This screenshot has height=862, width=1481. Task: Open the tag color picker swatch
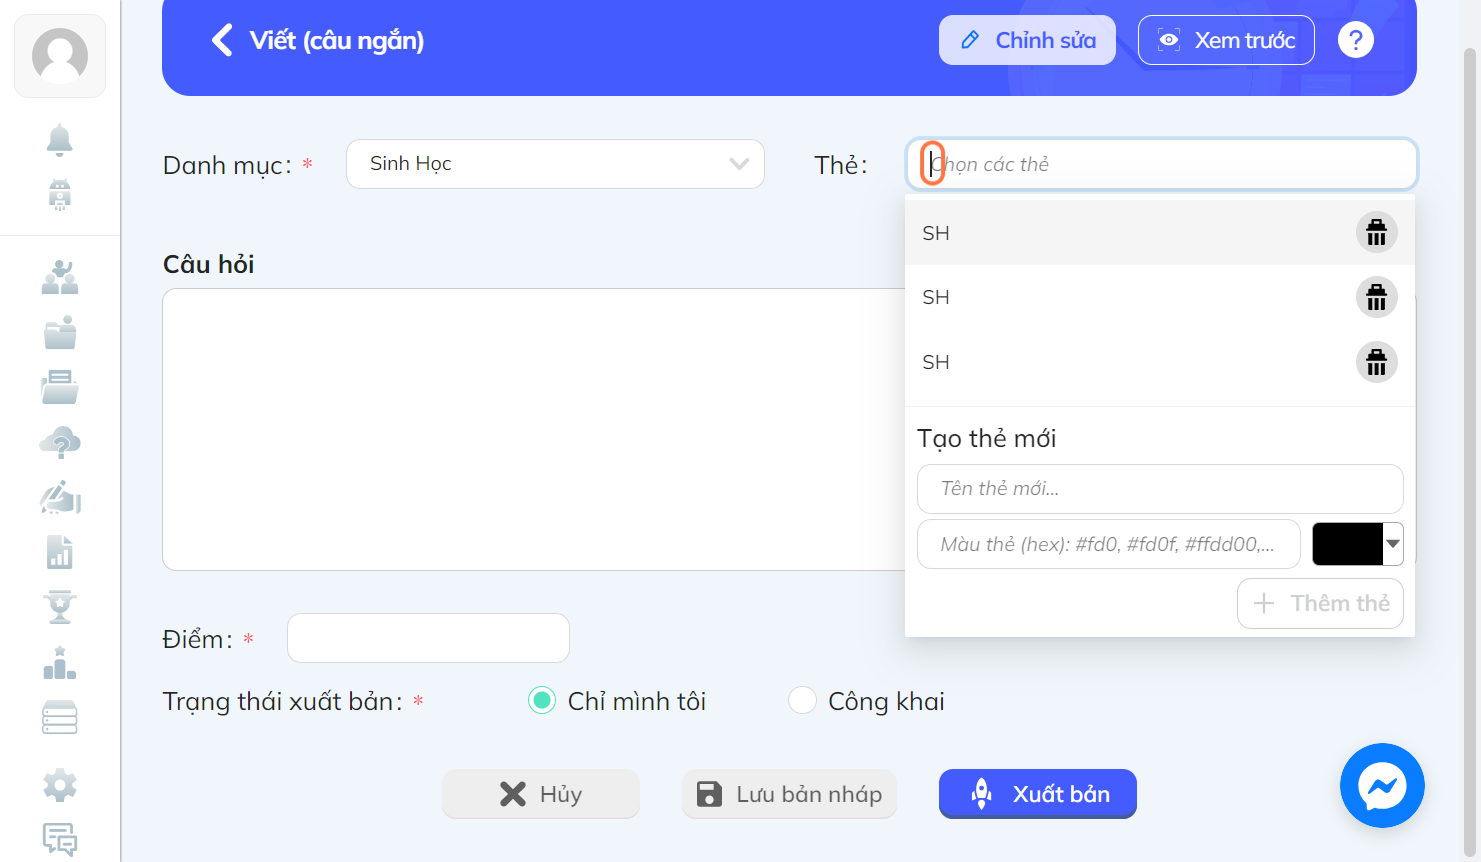tap(1357, 544)
